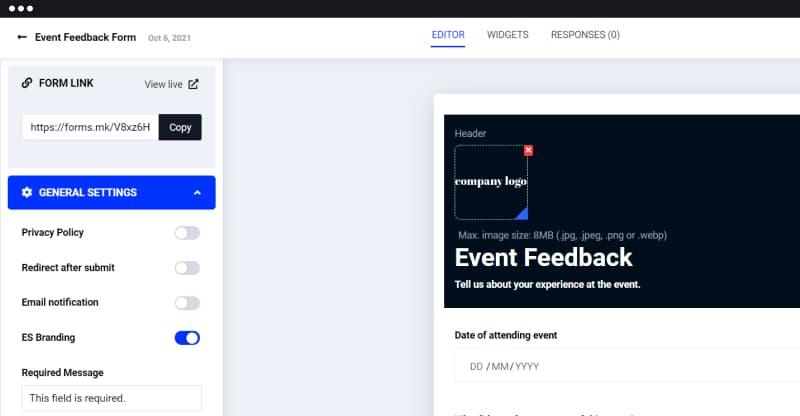
Task: Click the 'Tell us about your experience' subtitle
Action: tap(547, 284)
